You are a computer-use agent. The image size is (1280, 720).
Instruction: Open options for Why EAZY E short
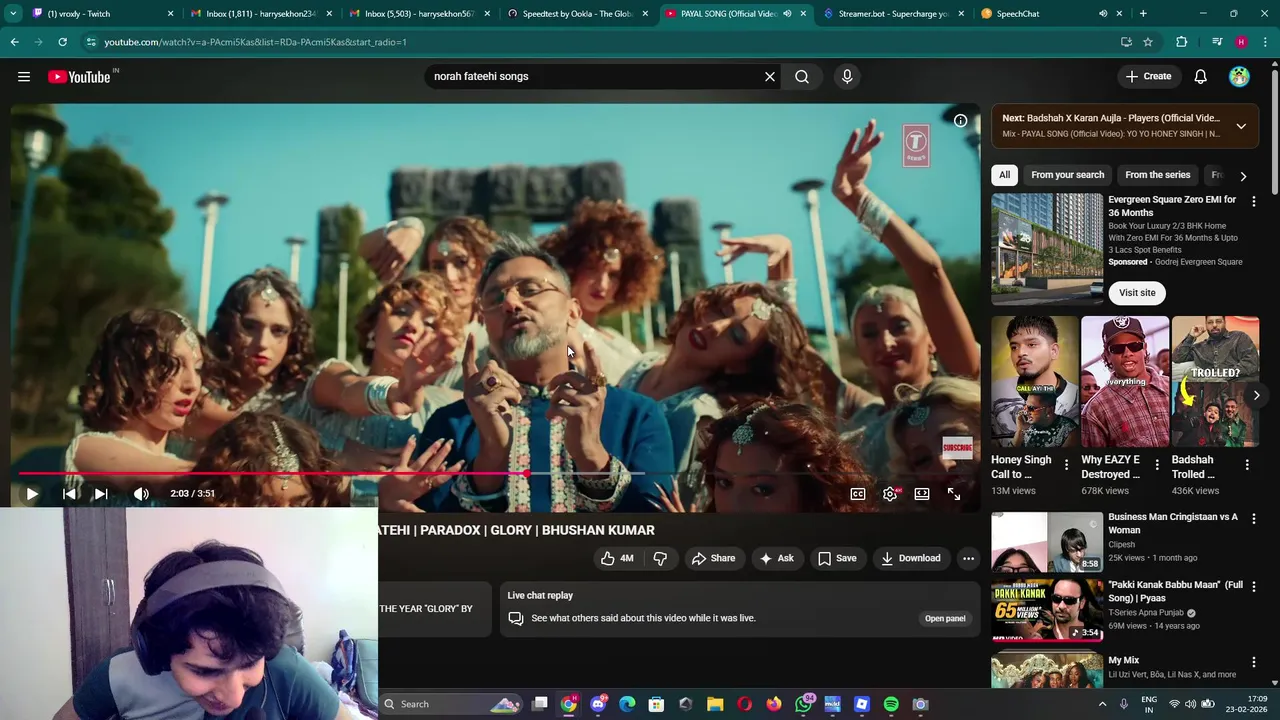[1157, 465]
